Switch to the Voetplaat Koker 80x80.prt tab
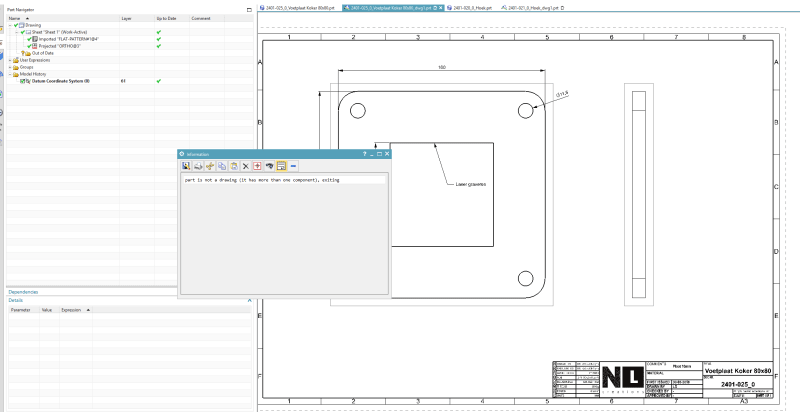 click(x=297, y=8)
